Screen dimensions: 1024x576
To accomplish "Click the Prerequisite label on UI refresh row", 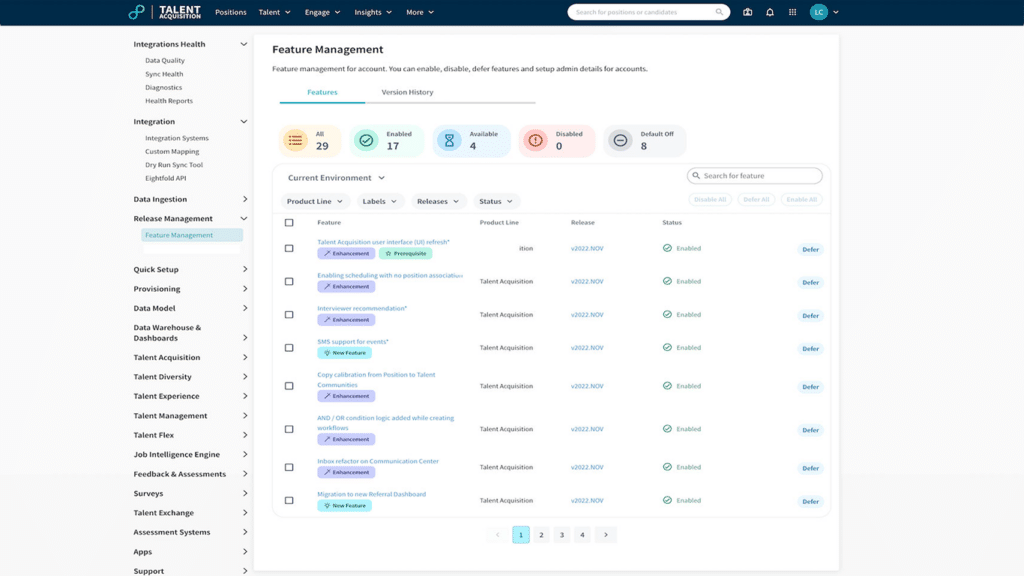I will tap(406, 253).
